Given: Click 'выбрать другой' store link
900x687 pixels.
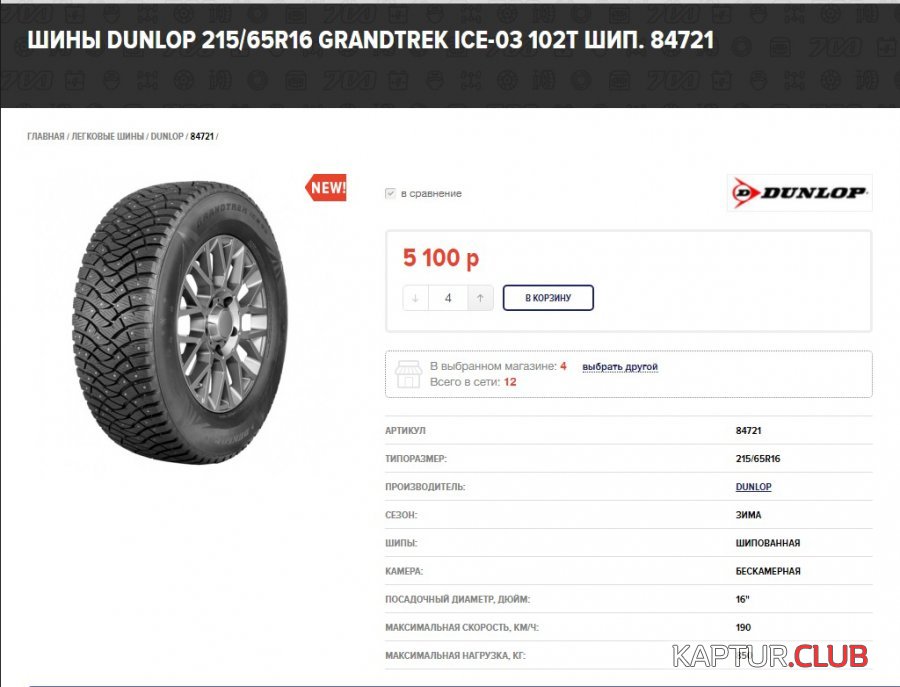Looking at the screenshot, I should 620,367.
